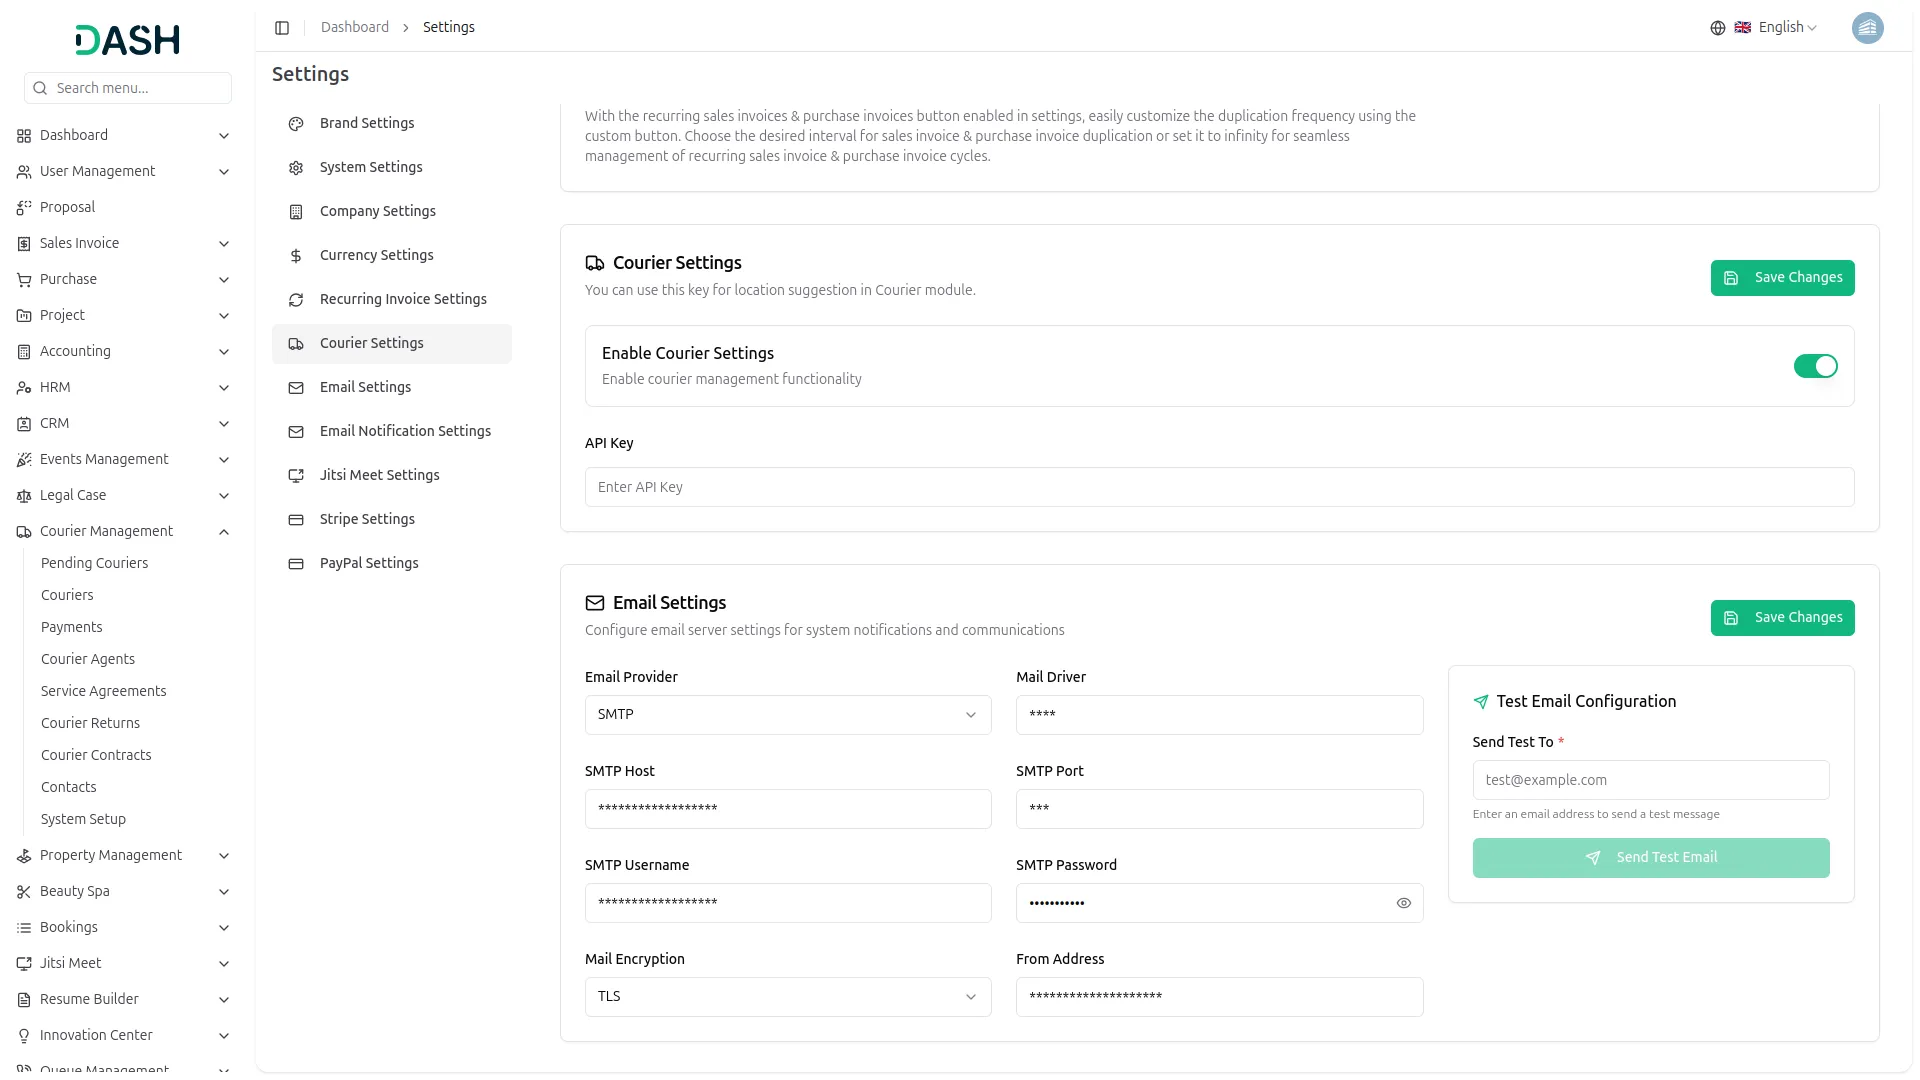Select Email Notification Settings tab
The height and width of the screenshot is (1080, 1920).
pyautogui.click(x=405, y=432)
